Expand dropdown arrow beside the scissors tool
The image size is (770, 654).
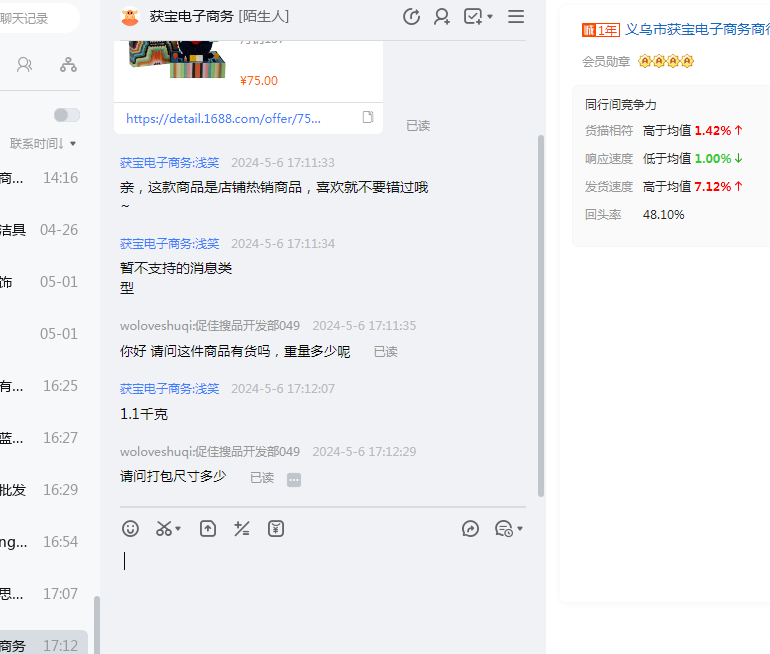pyautogui.click(x=179, y=529)
